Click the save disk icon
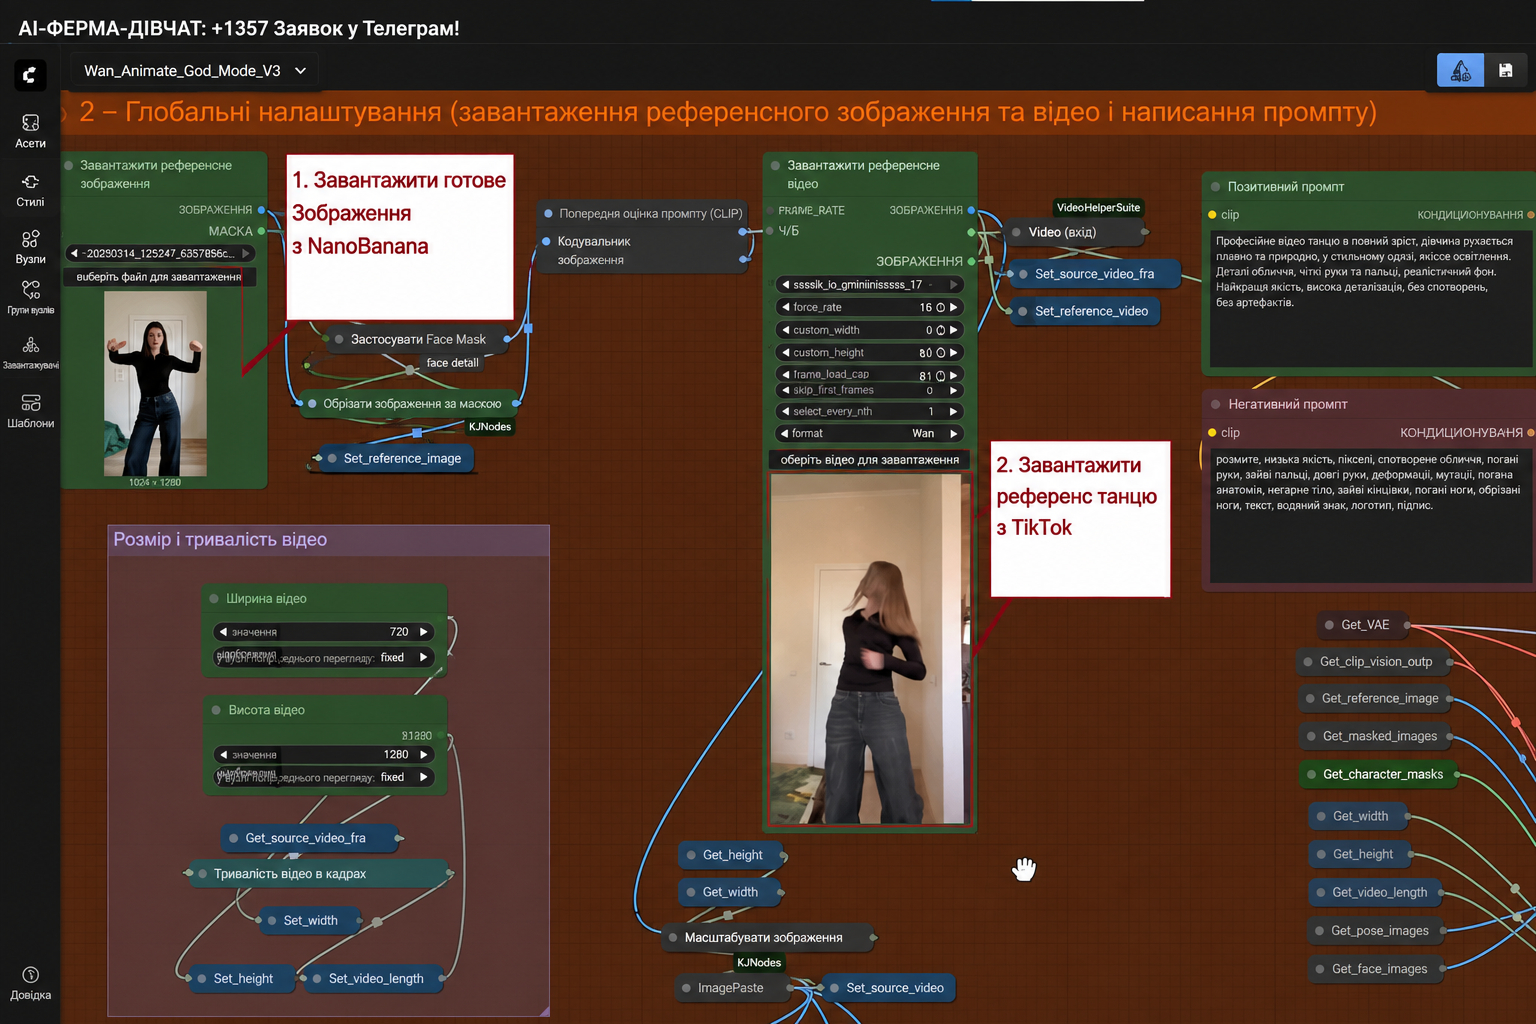Image resolution: width=1536 pixels, height=1024 pixels. tap(1505, 70)
